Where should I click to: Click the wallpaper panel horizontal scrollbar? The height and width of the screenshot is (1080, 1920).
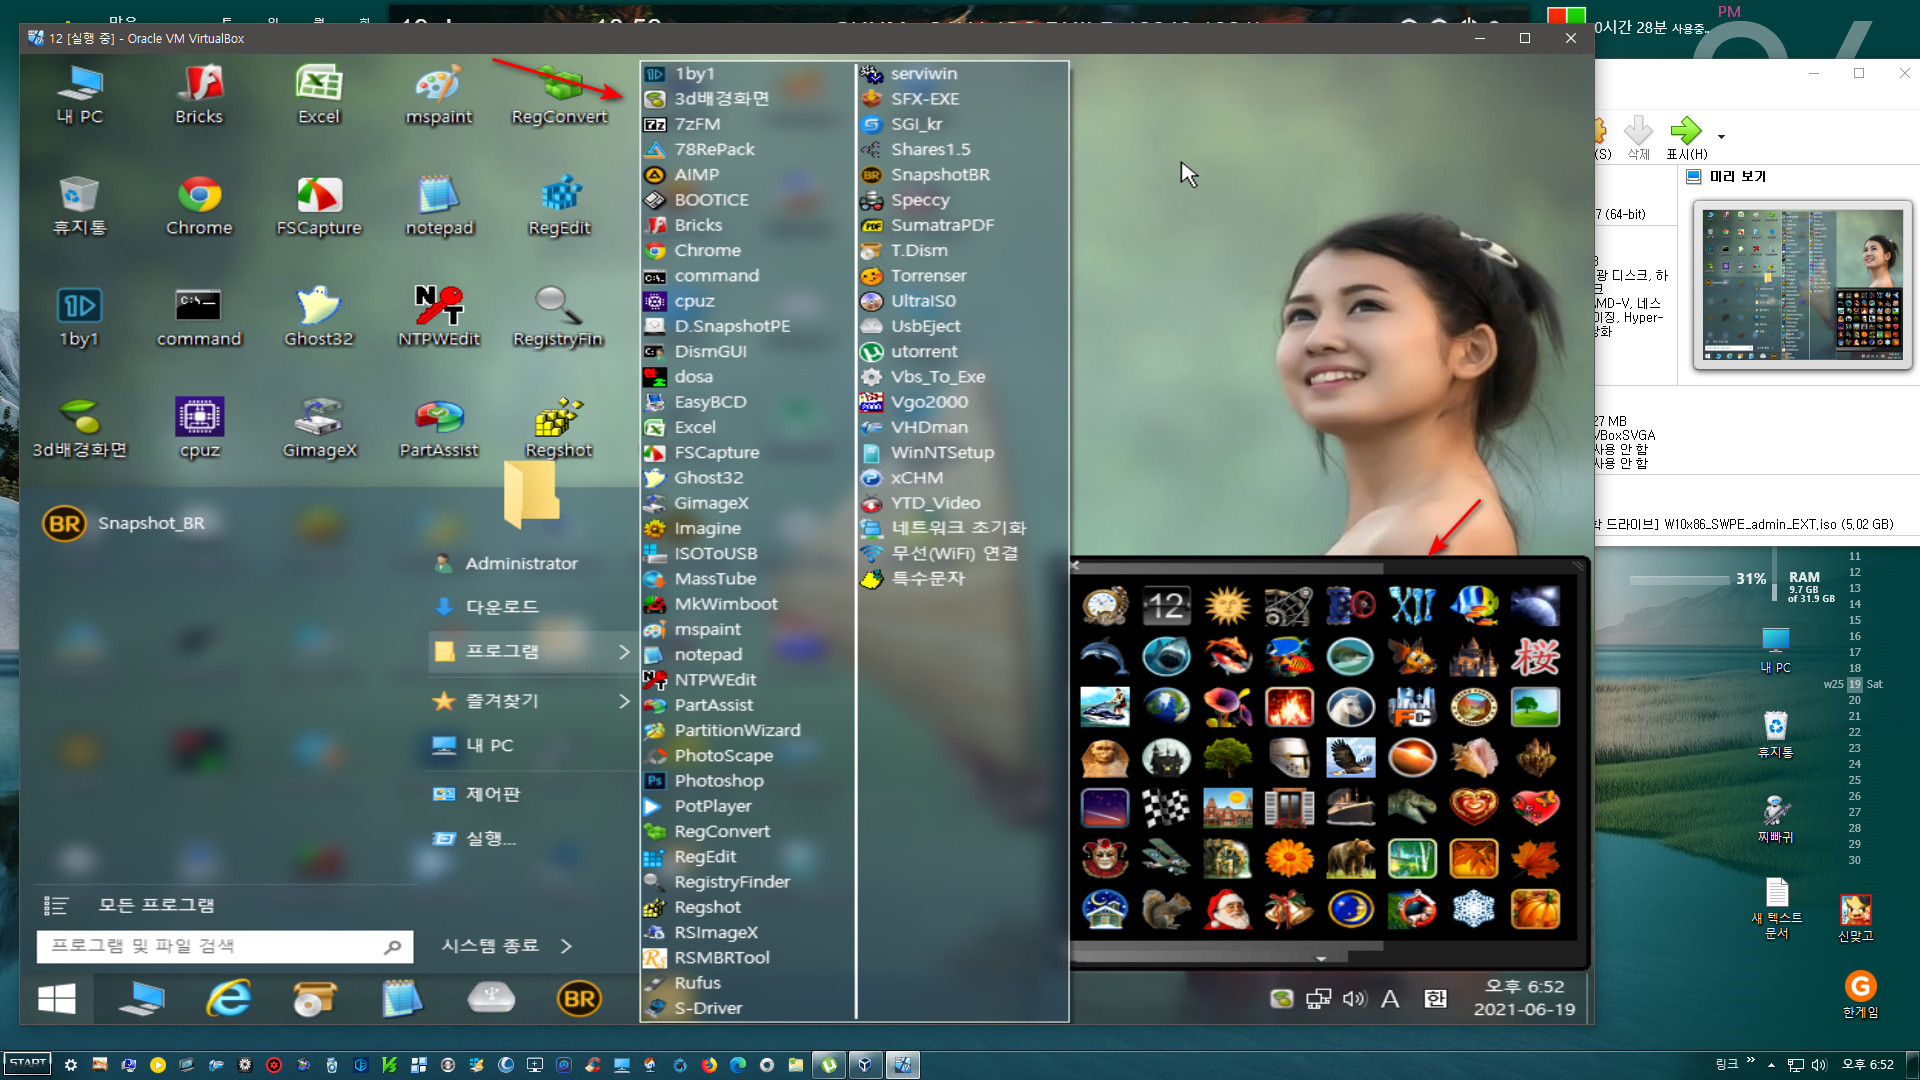(1228, 945)
